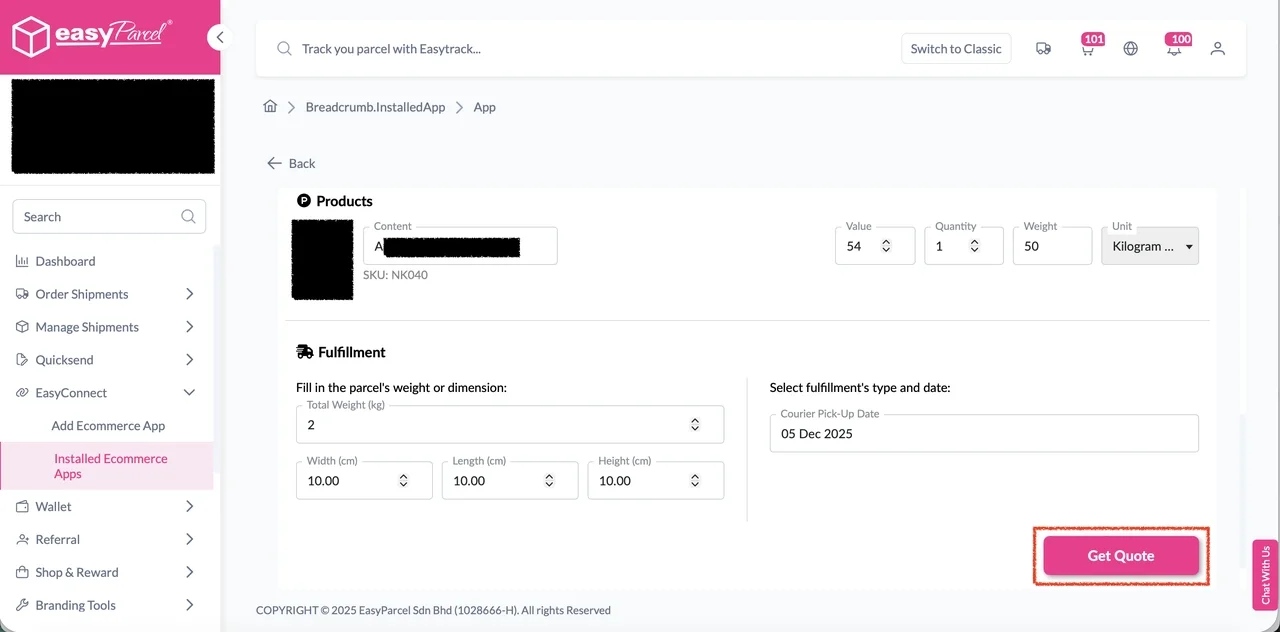Click the Get Quote button
Viewport: 1280px width, 632px height.
(1120, 555)
